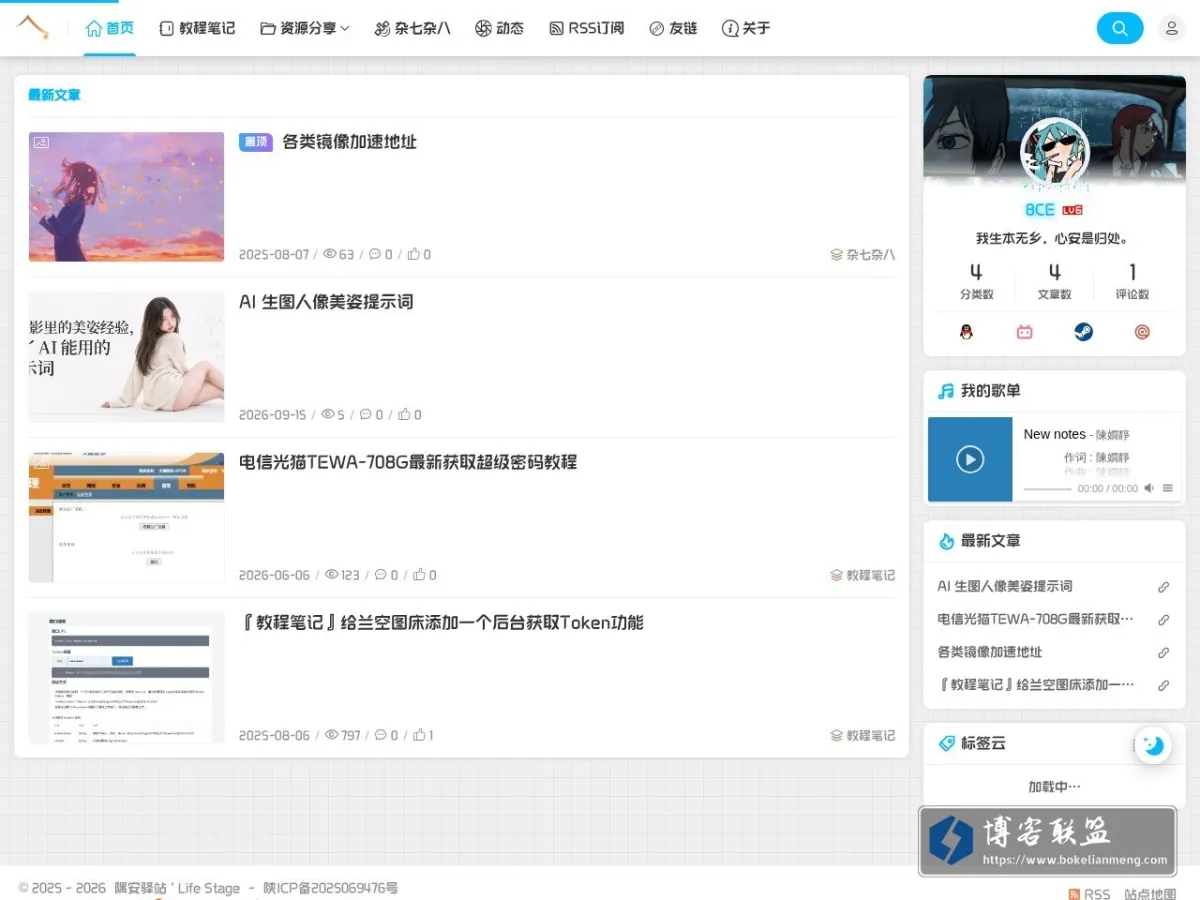
Task: Open 教程笔记 category on 电信光猫 article
Action: [x=863, y=575]
